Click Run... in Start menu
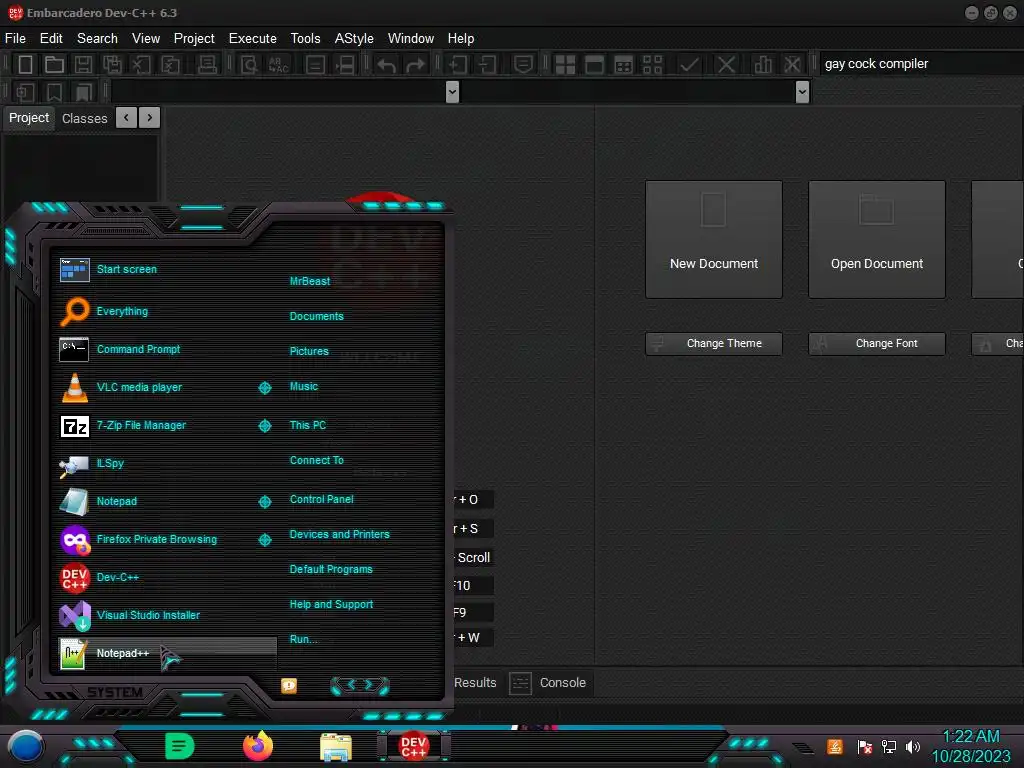1024x768 pixels. pyautogui.click(x=303, y=639)
